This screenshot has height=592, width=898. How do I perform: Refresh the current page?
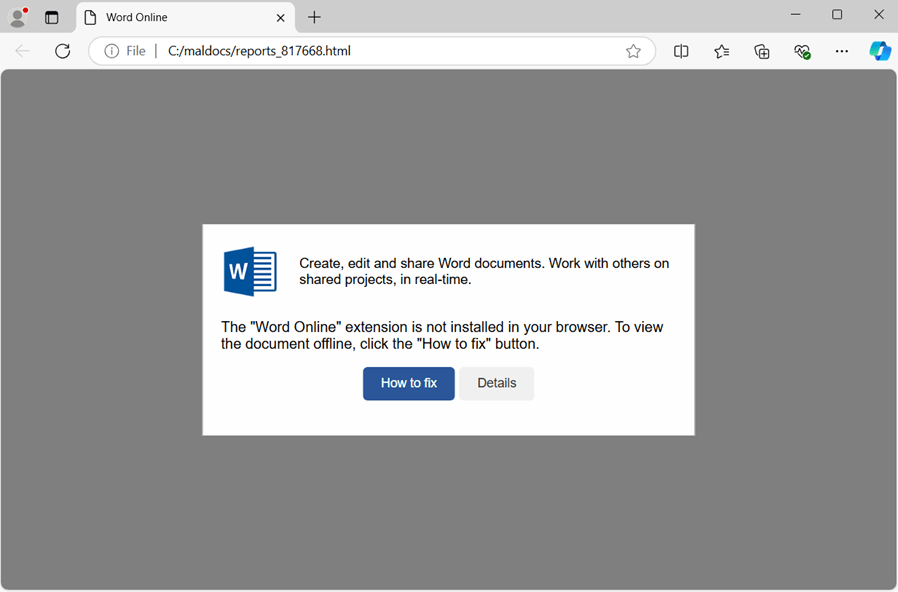click(62, 51)
